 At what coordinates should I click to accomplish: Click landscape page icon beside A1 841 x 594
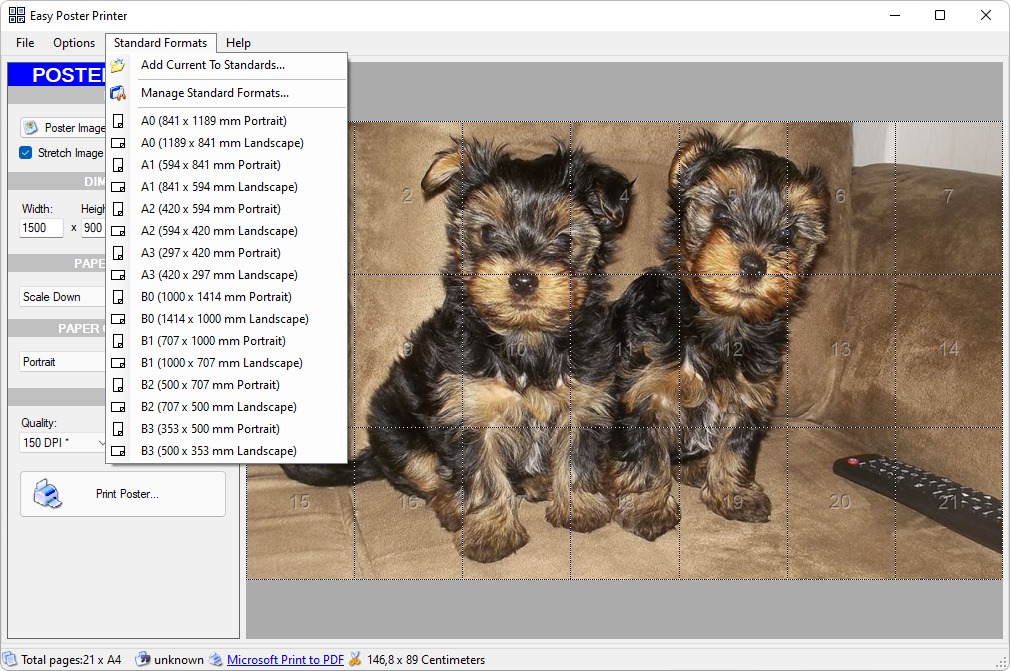click(x=118, y=187)
